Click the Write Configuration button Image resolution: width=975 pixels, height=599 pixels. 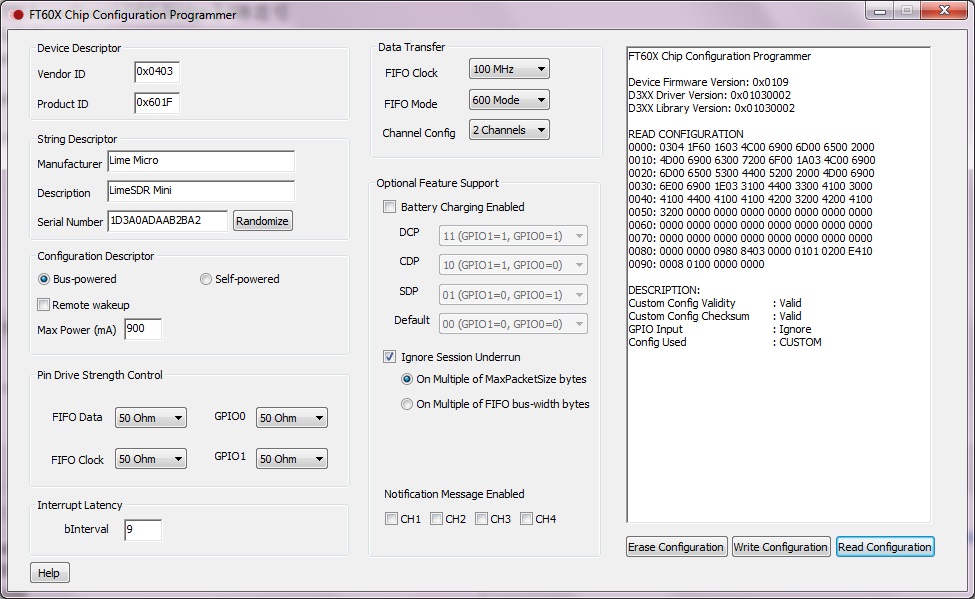pyautogui.click(x=781, y=547)
